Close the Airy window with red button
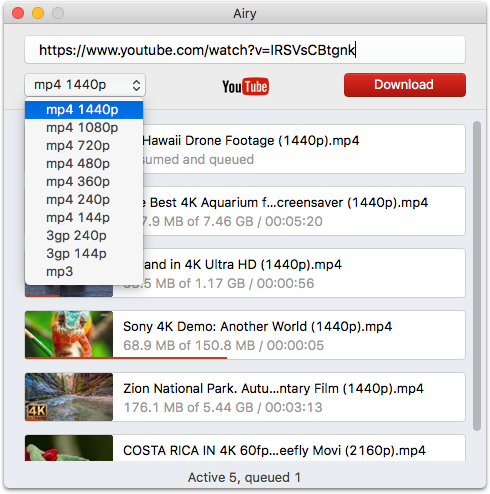This screenshot has height=494, width=490. point(18,13)
